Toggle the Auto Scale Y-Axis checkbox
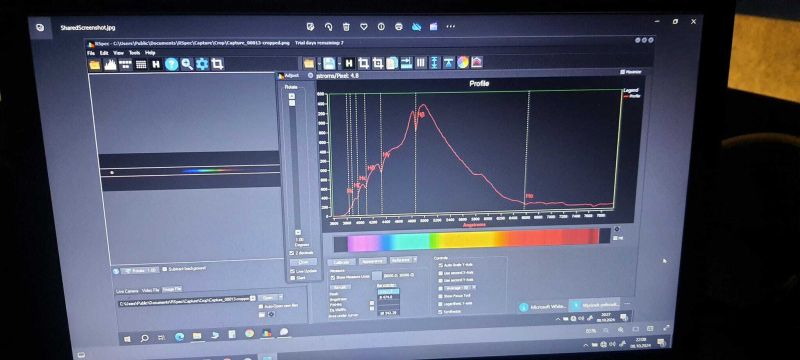The height and width of the screenshot is (360, 800). click(x=440, y=266)
